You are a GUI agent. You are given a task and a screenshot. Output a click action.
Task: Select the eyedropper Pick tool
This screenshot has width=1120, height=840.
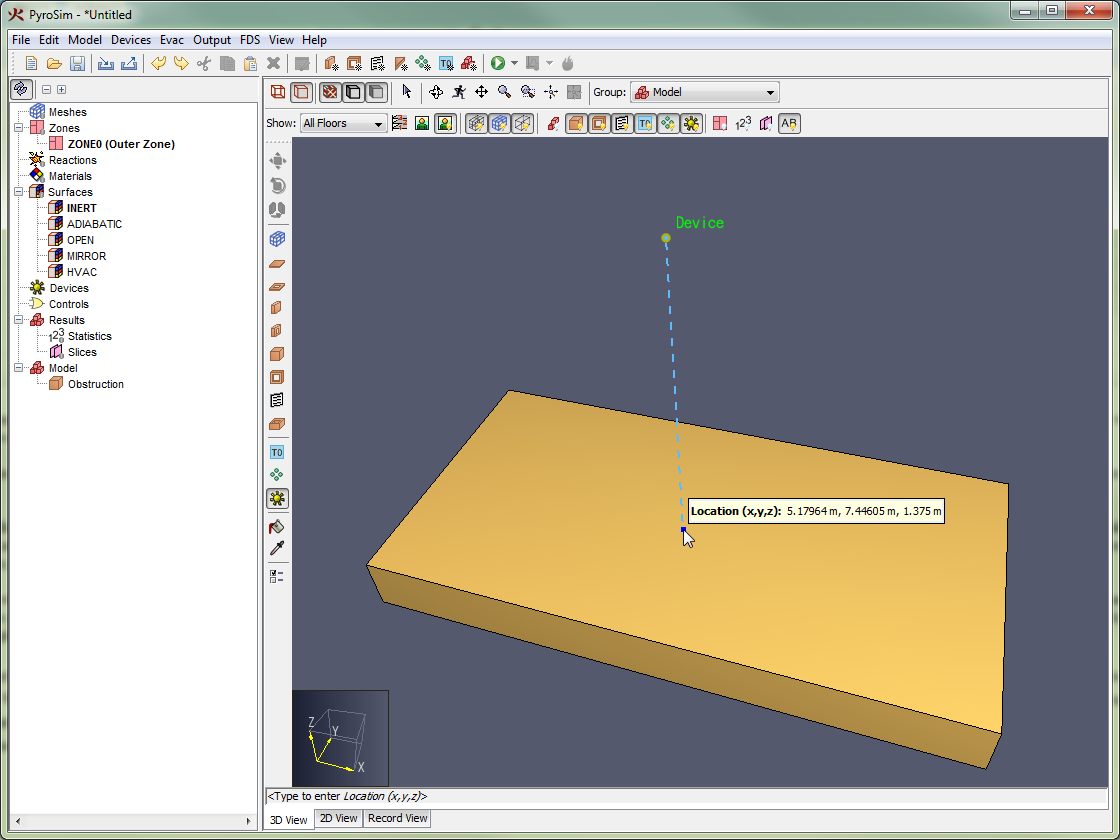(277, 548)
